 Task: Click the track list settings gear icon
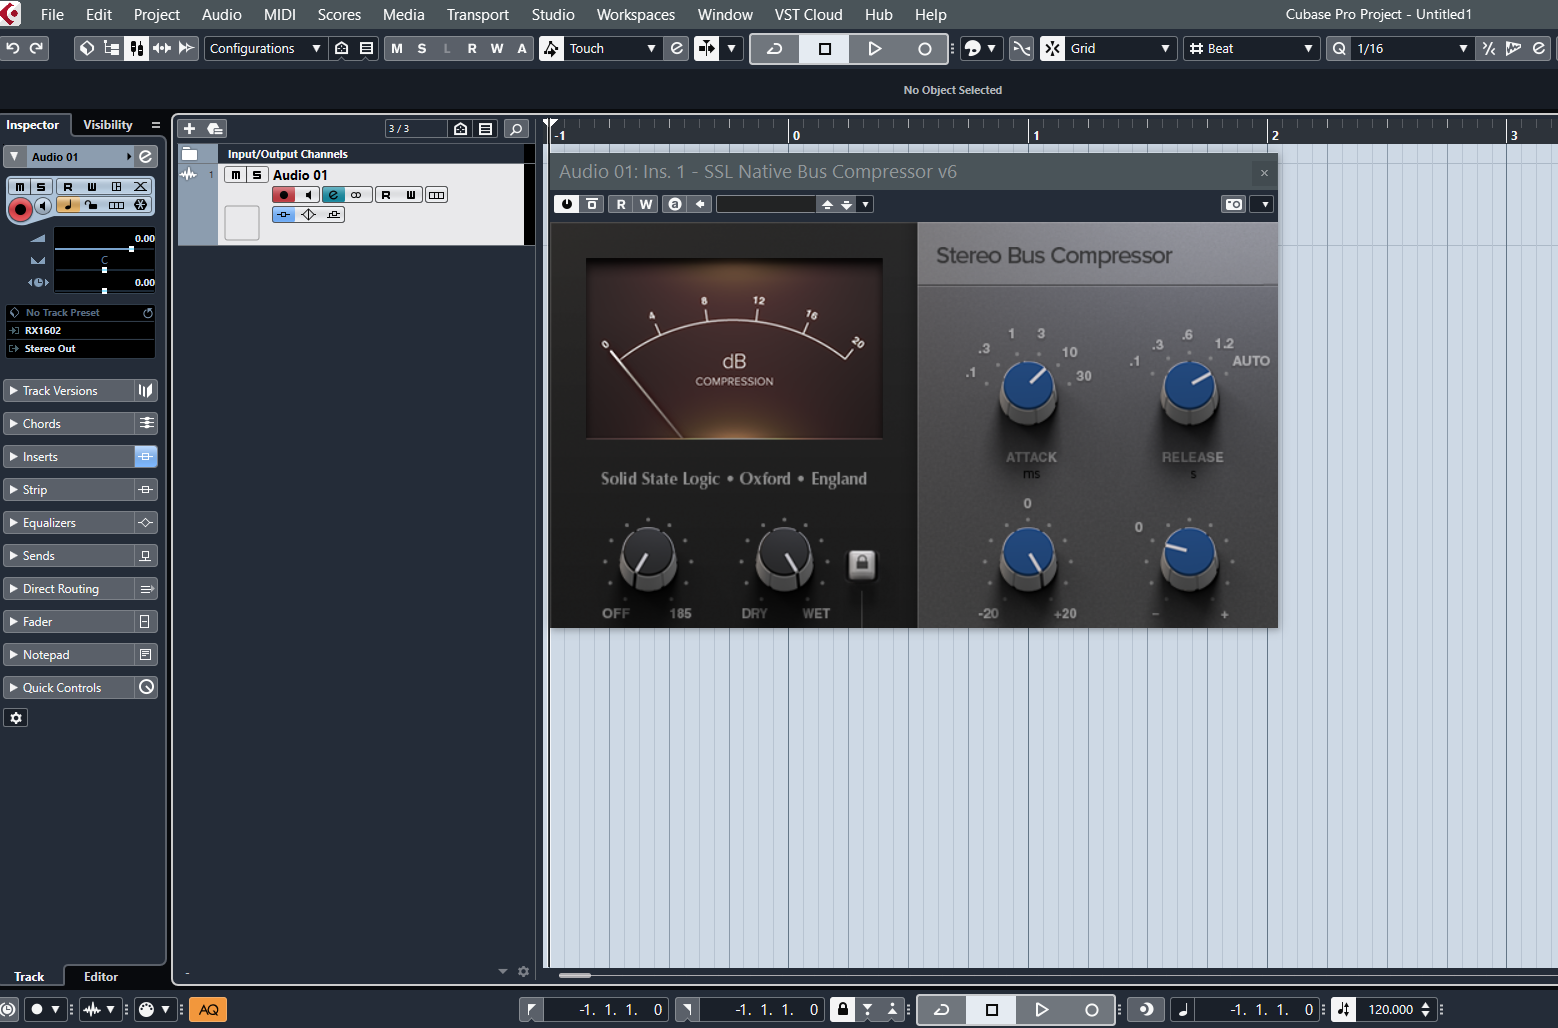click(523, 971)
